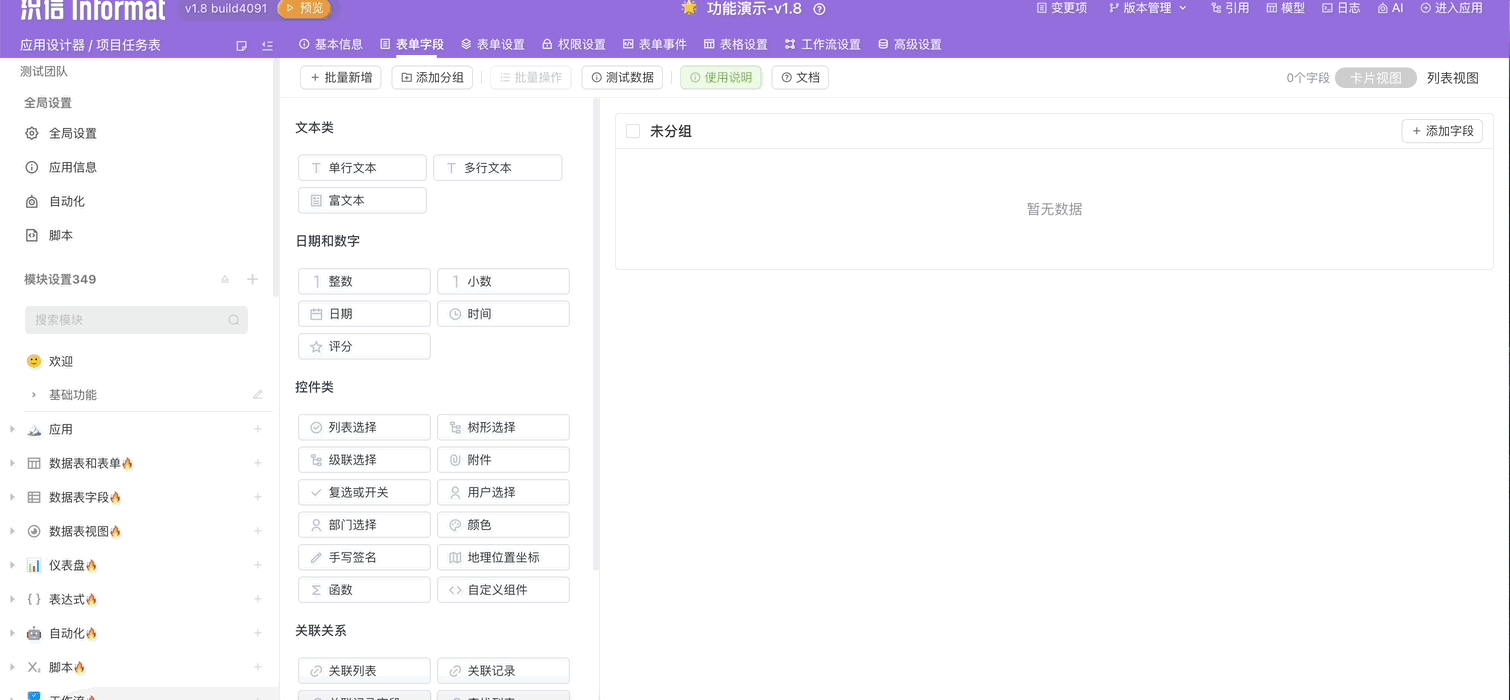Open the 使用说明 guide
Viewport: 1510px width, 700px height.
(721, 77)
